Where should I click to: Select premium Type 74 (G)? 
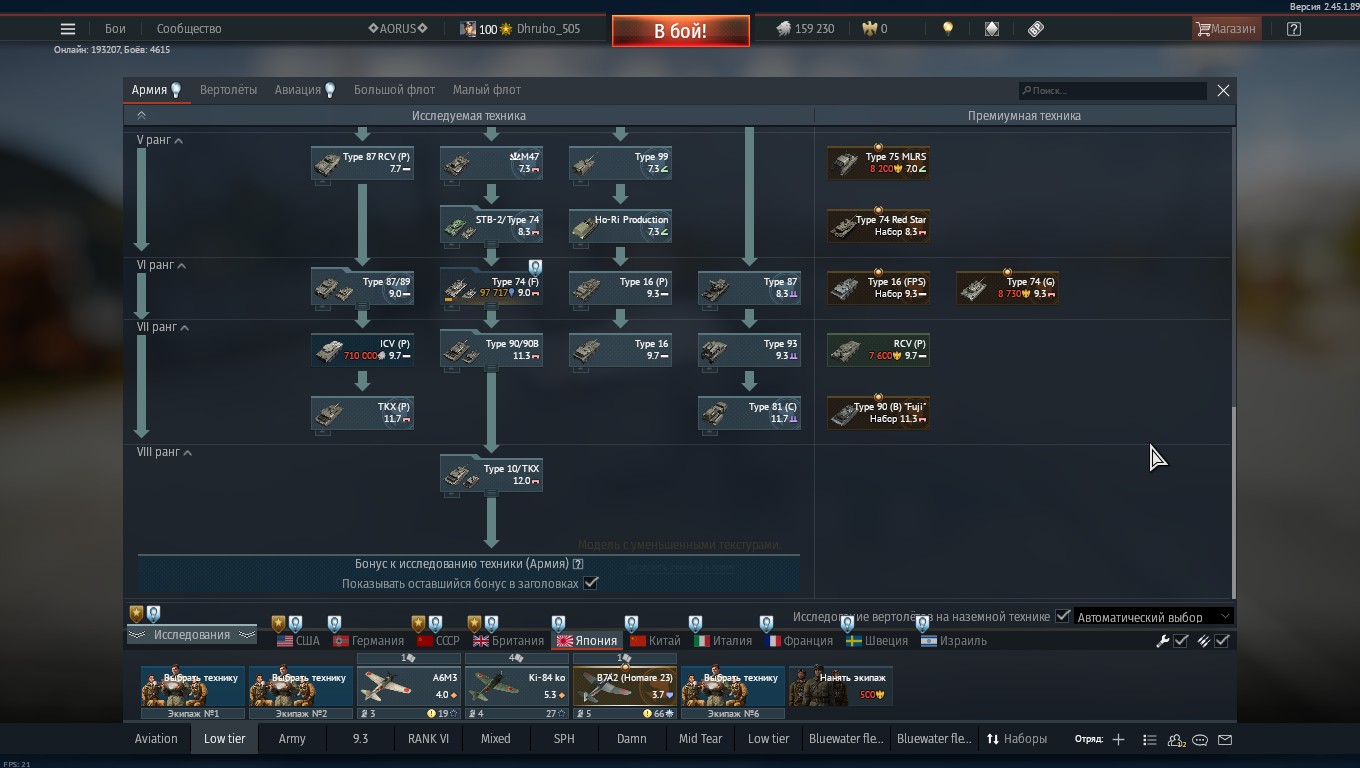1007,289
